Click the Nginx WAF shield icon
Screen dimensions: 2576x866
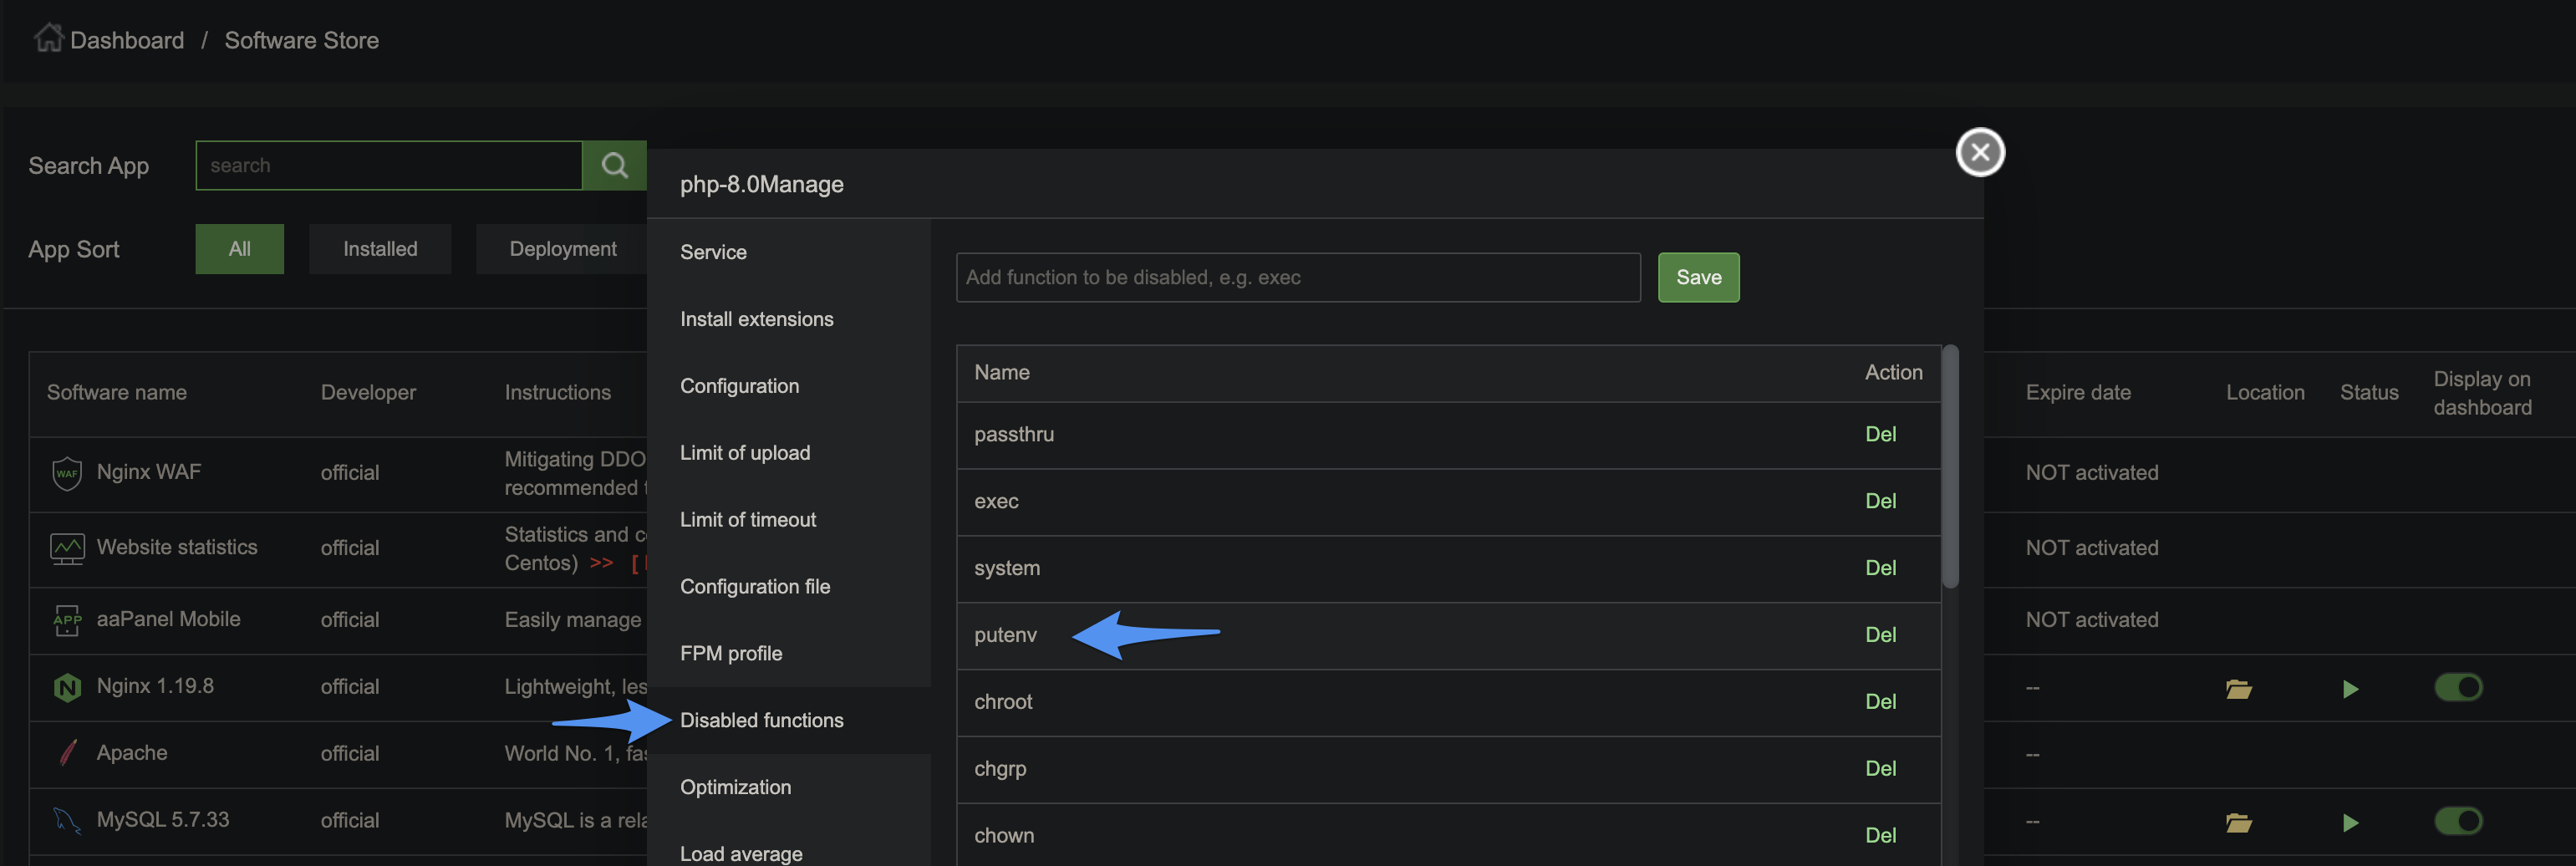point(67,473)
